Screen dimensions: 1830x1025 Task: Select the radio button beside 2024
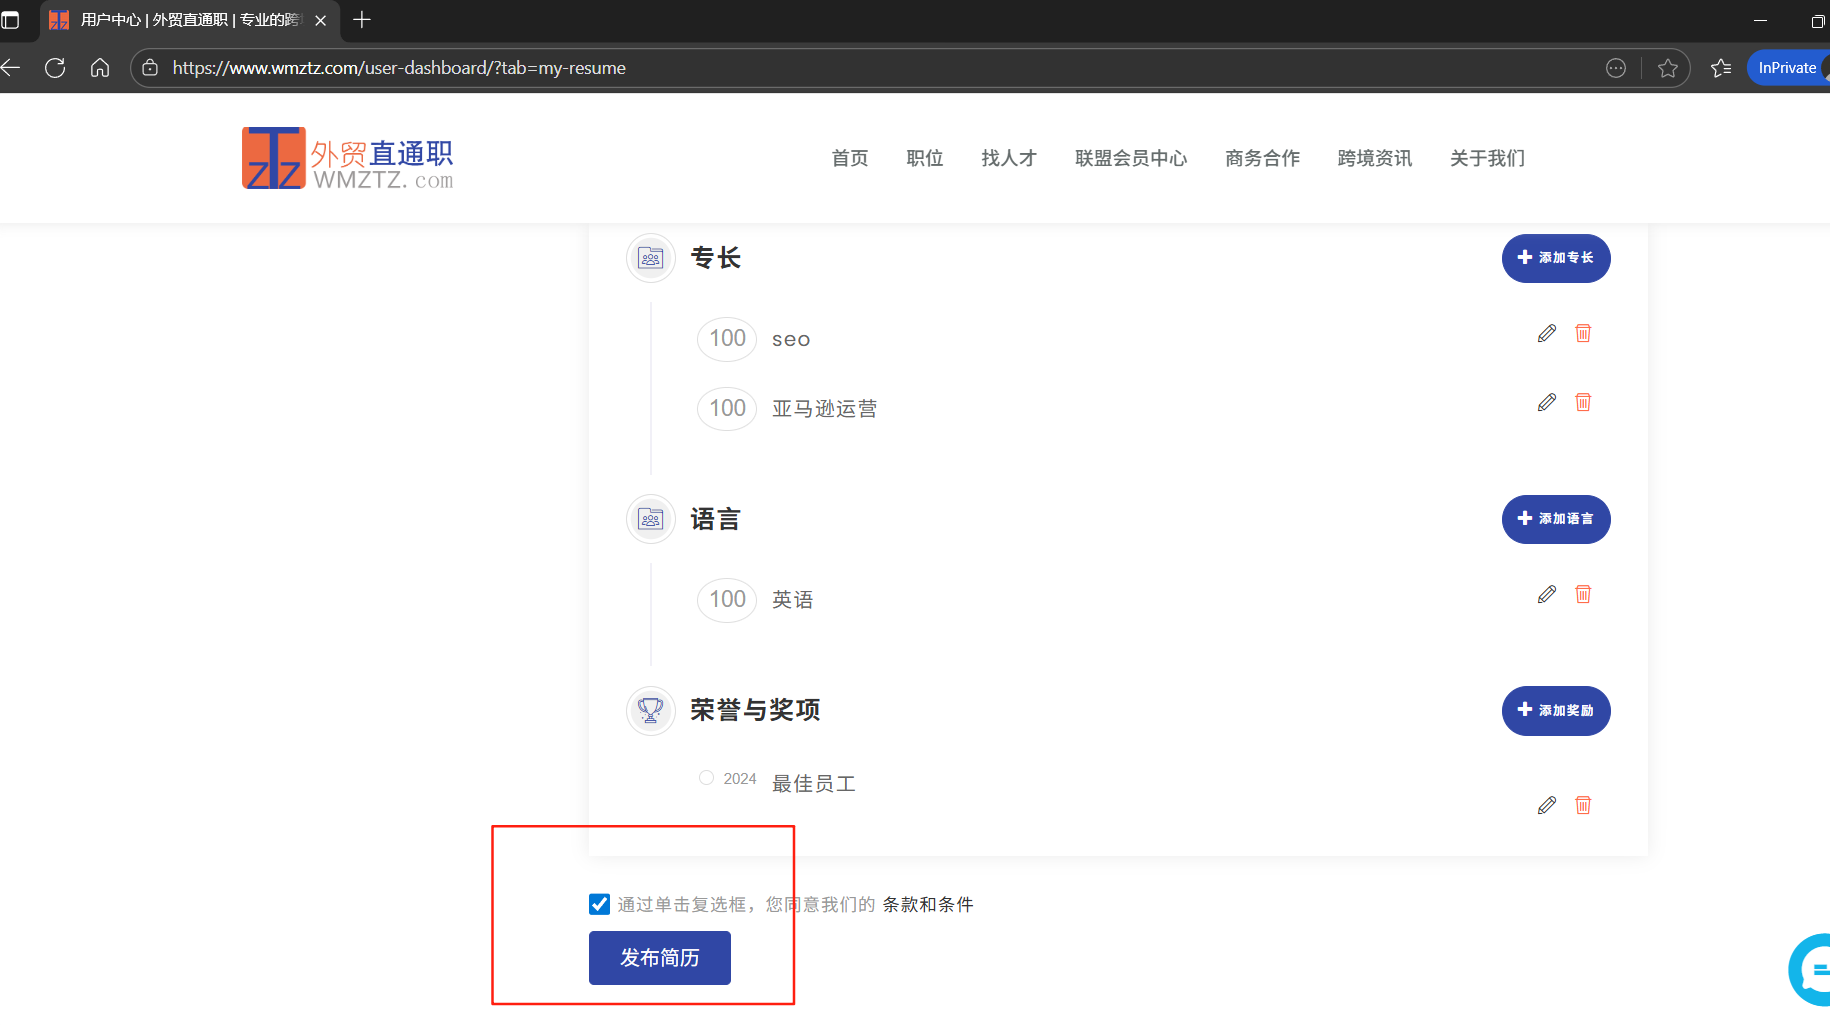click(706, 777)
